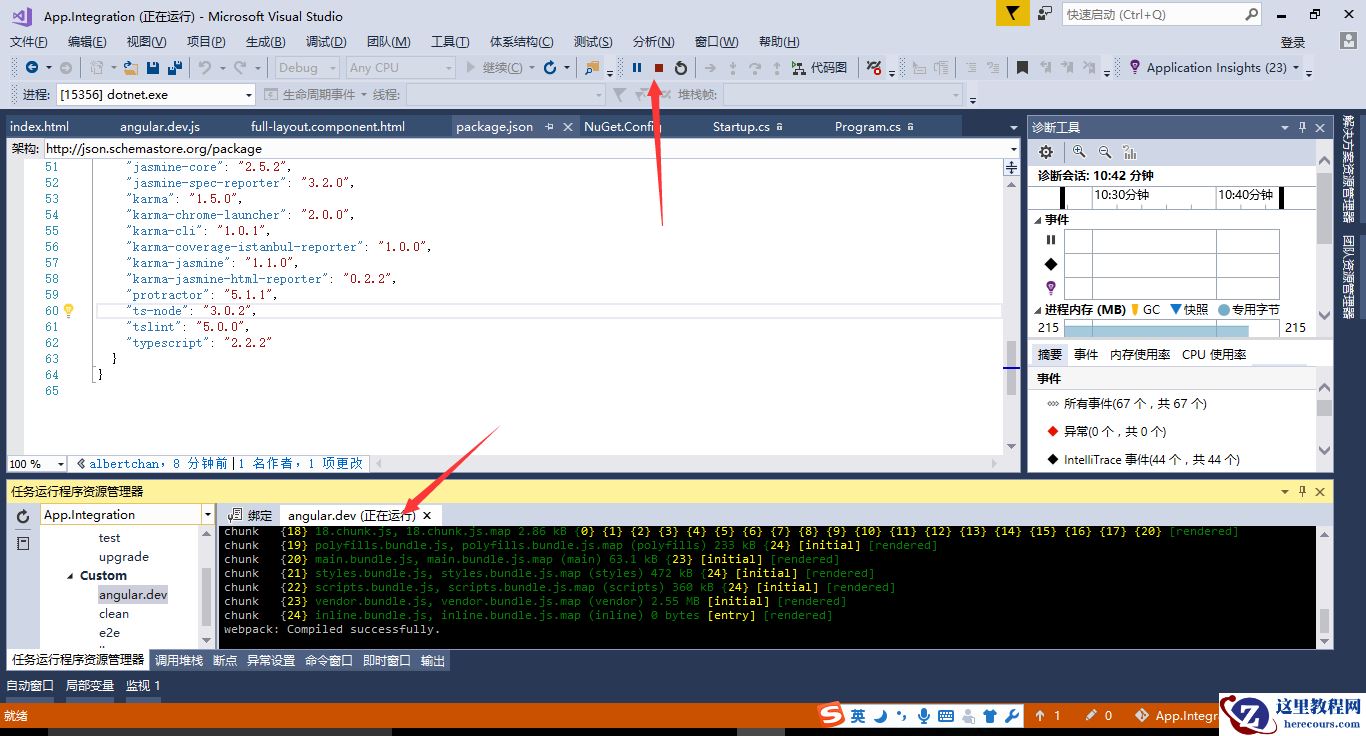Pause debugging with the Break All button
The height and width of the screenshot is (736, 1366).
click(x=637, y=68)
